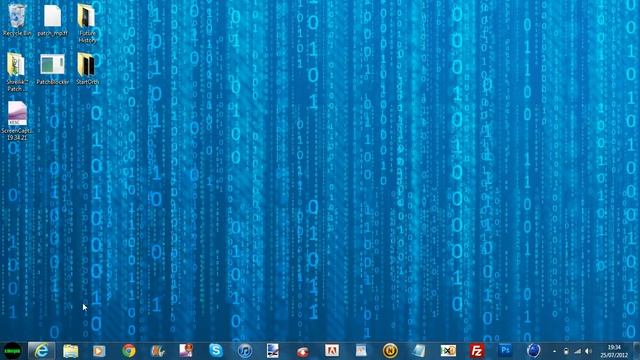
Task: Open the PatchBlocker desktop shortcut
Action: 52,69
